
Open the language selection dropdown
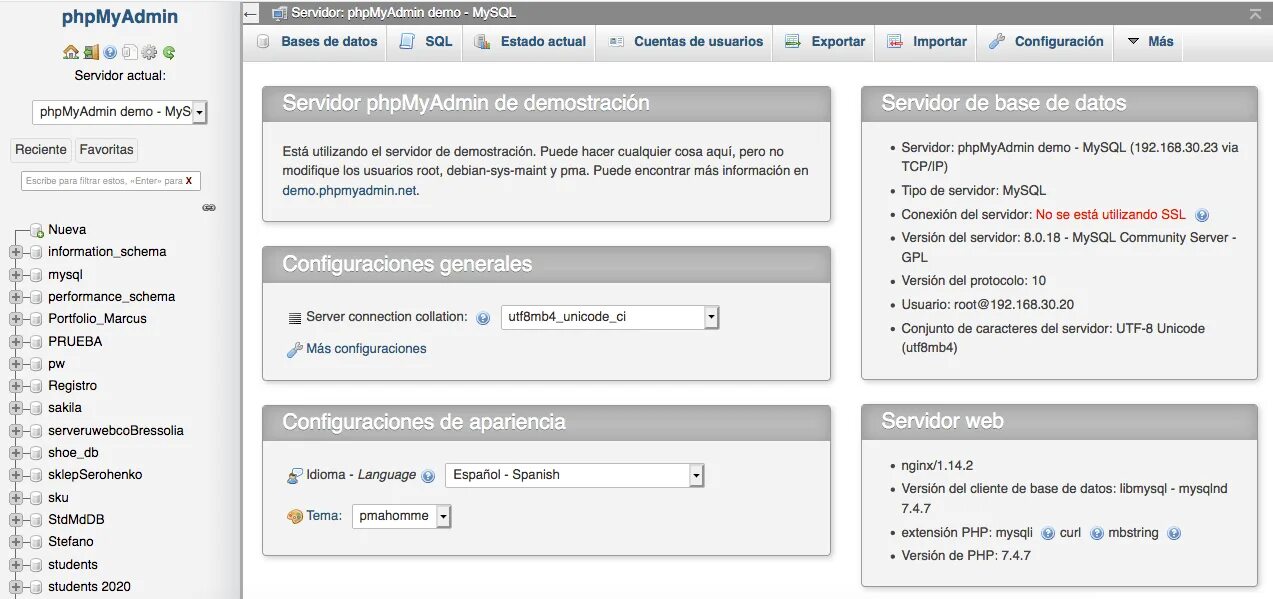[x=574, y=475]
